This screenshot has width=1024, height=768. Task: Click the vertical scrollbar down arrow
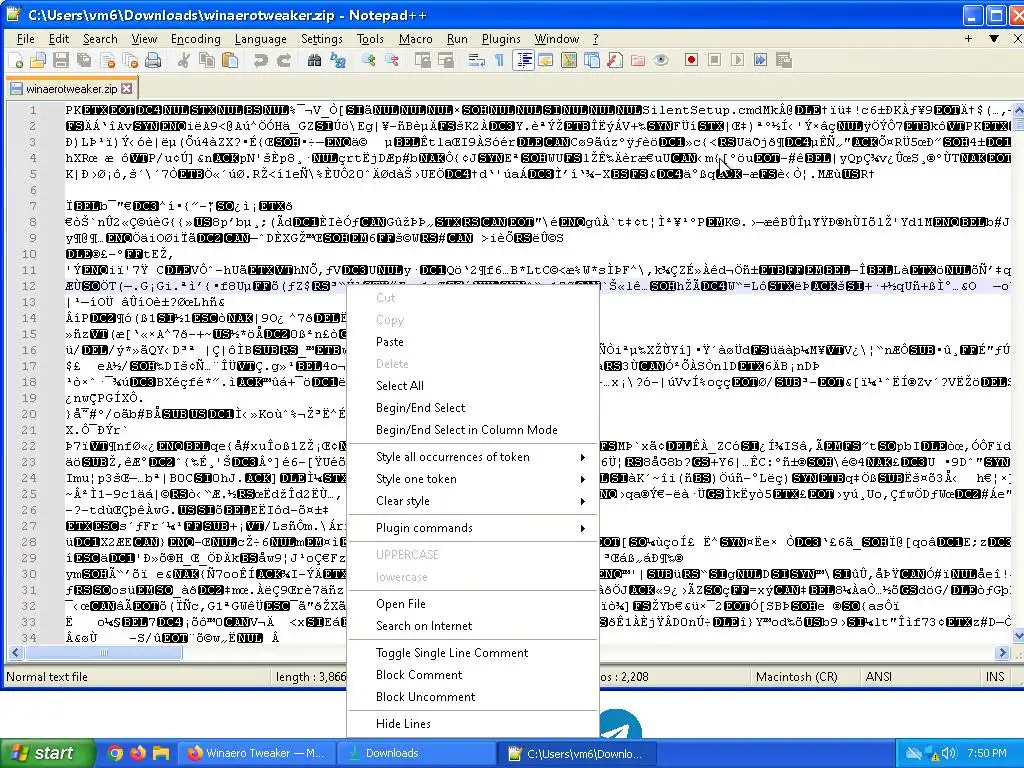click(1017, 635)
